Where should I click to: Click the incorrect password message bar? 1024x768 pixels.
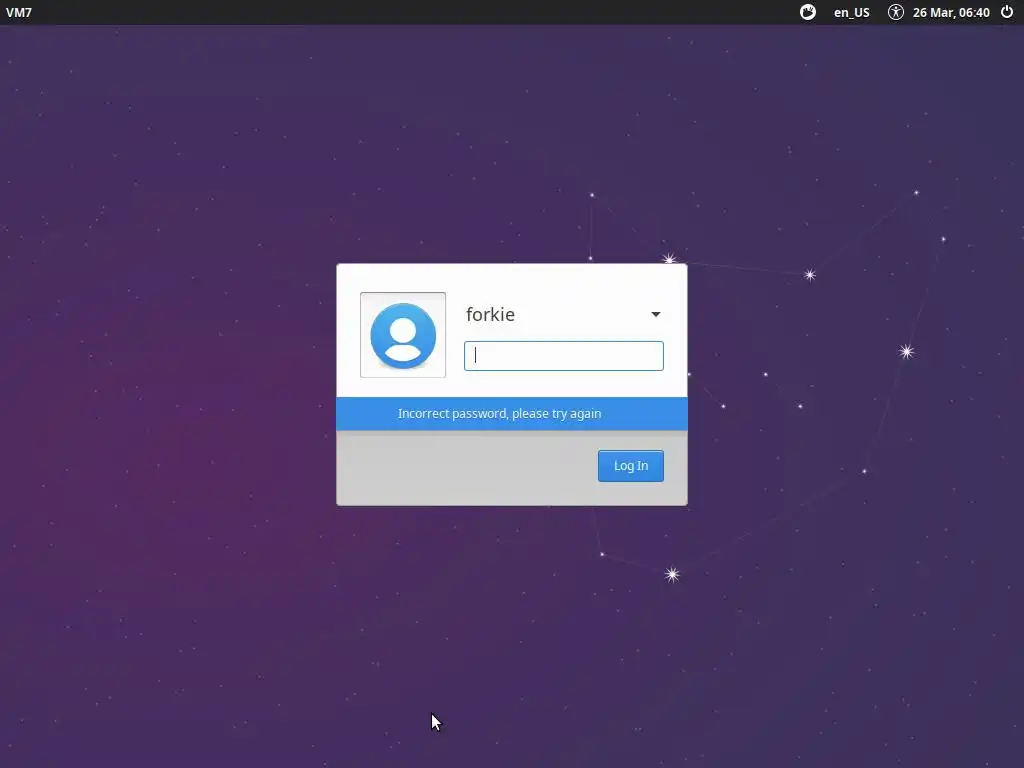tap(512, 413)
